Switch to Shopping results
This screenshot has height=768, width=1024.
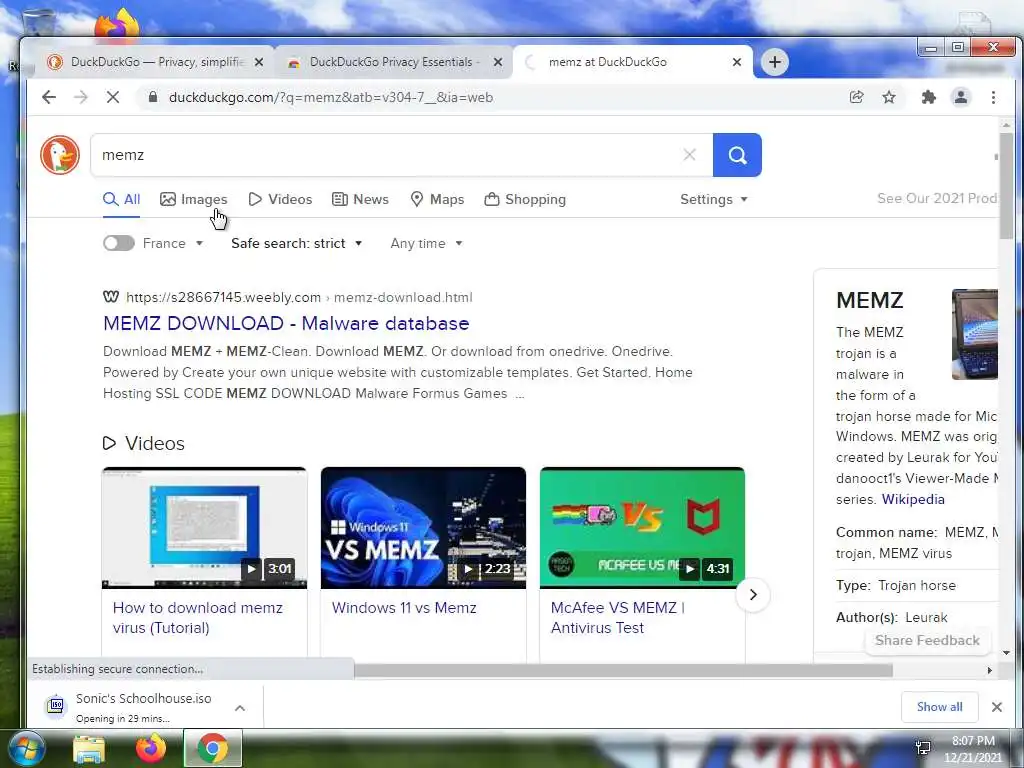tap(525, 199)
